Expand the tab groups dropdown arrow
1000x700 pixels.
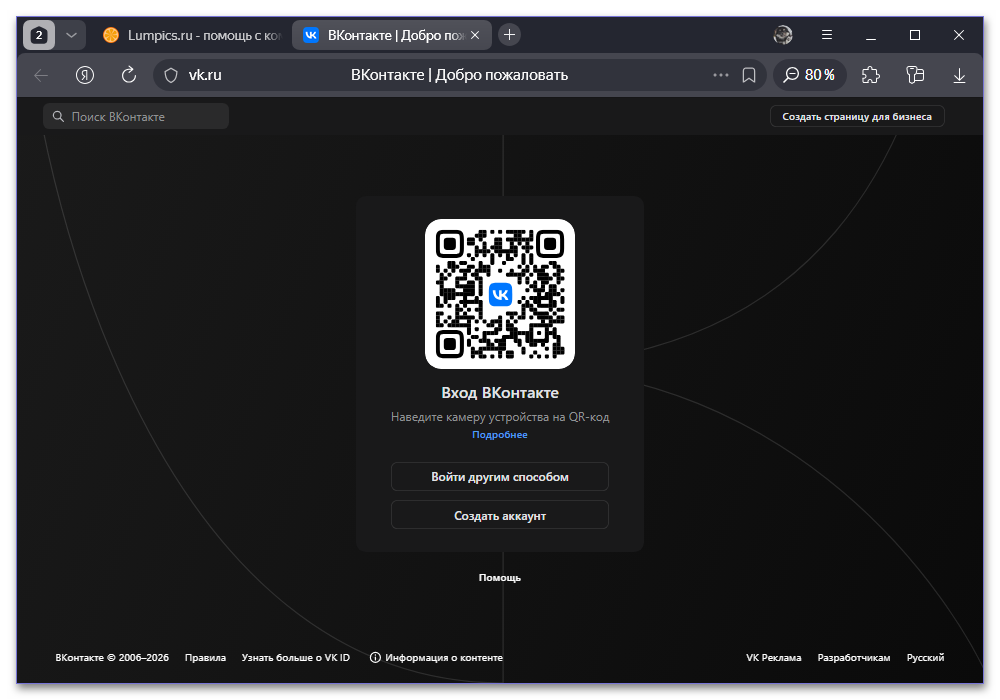coord(71,35)
